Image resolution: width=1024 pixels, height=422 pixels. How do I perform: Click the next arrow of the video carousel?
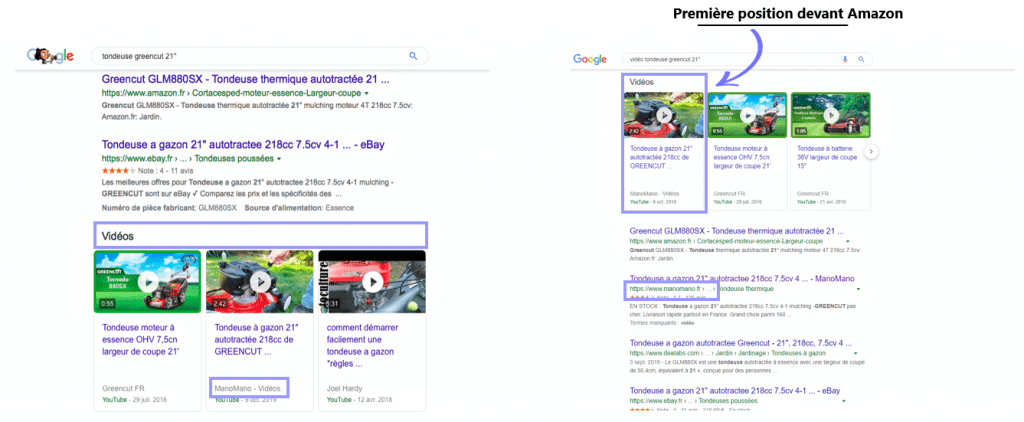point(872,152)
